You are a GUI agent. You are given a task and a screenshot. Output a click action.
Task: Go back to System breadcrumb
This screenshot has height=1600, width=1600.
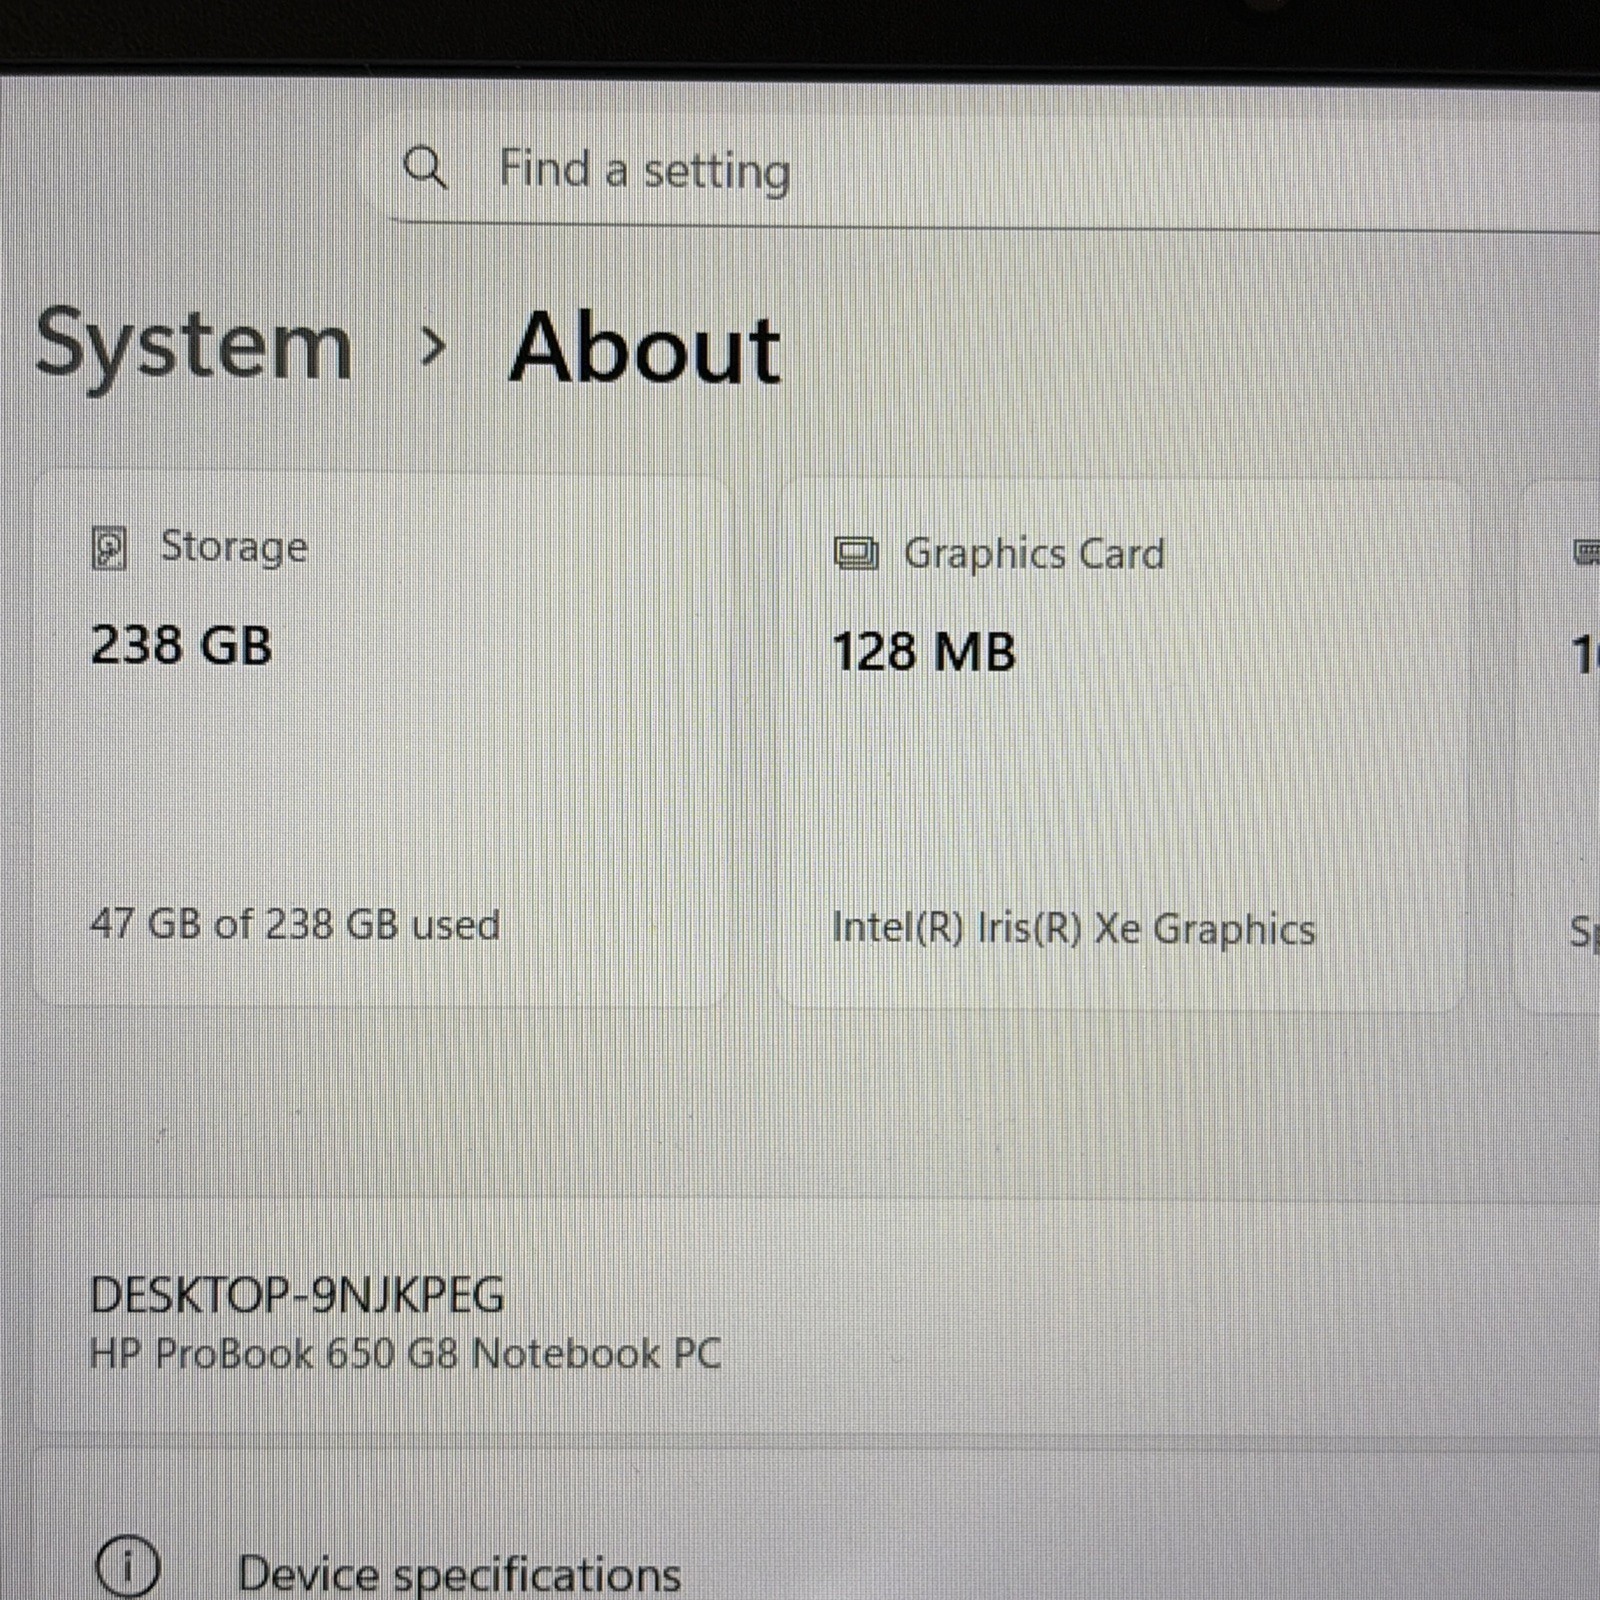tap(194, 345)
